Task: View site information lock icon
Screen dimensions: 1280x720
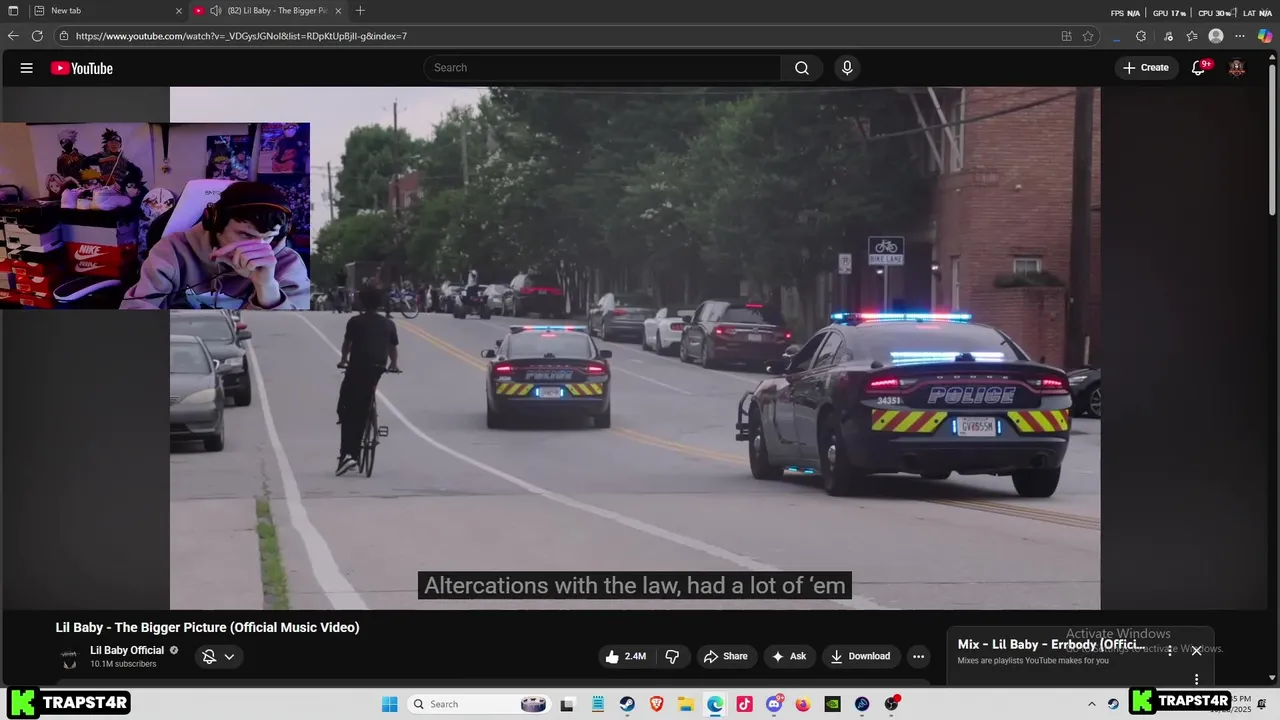Action: pos(64,36)
